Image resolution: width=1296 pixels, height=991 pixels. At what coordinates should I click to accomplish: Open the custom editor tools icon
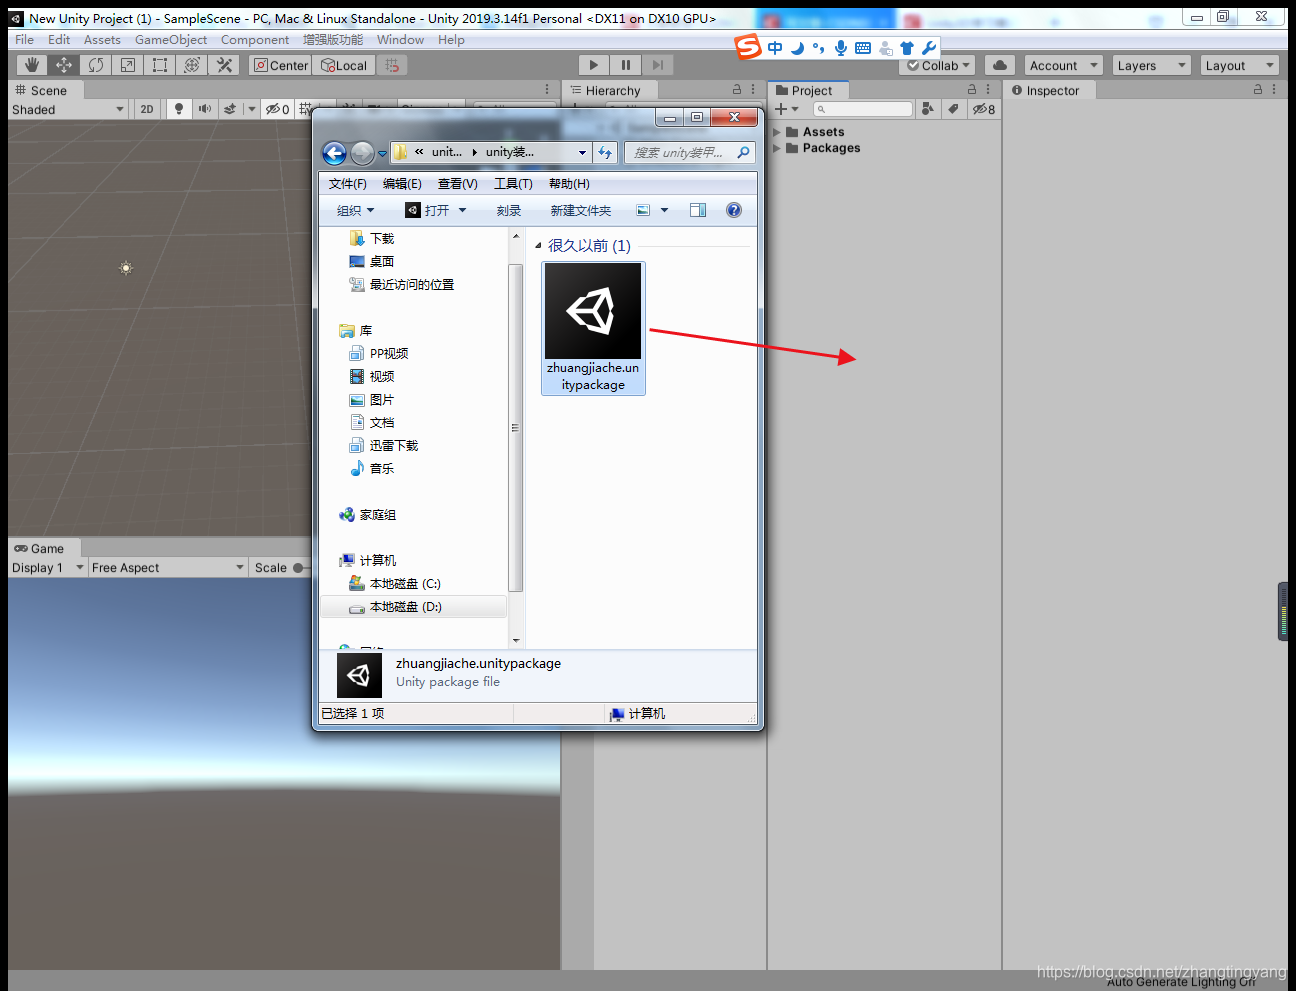coord(224,65)
